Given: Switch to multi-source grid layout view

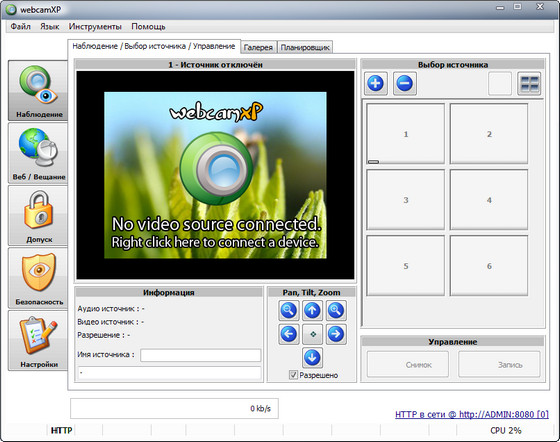Looking at the screenshot, I should [529, 84].
